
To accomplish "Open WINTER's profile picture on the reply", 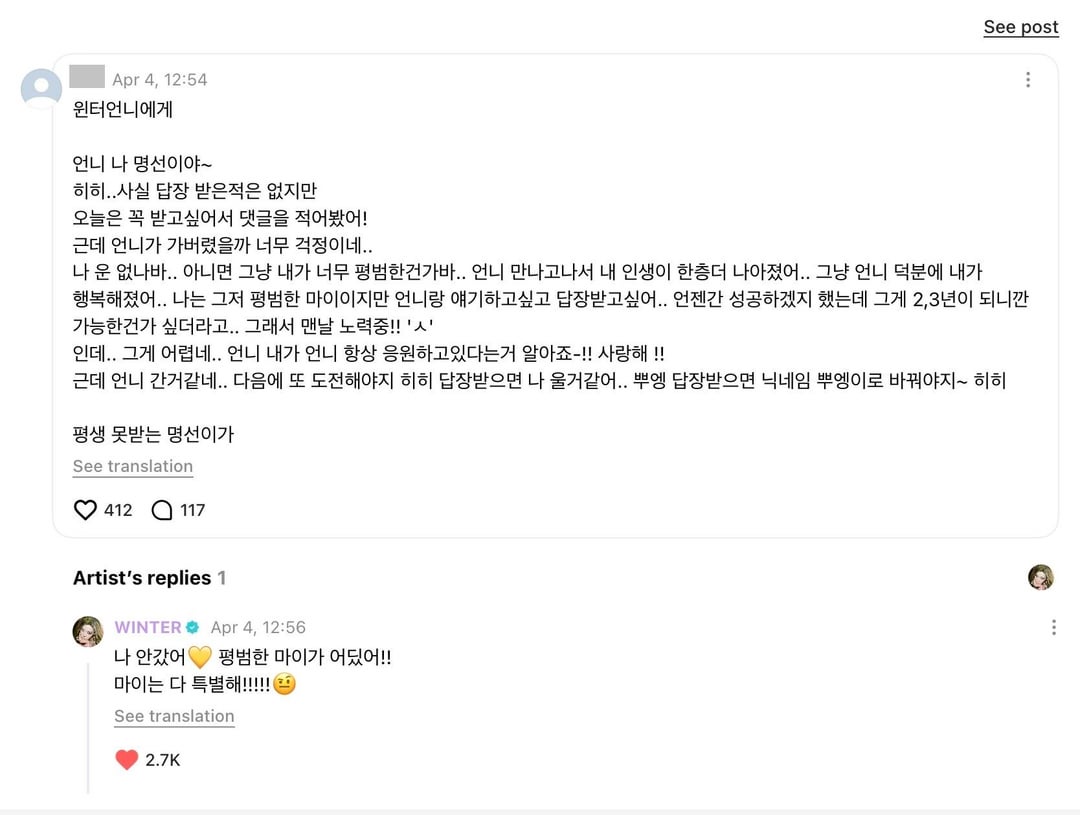I will point(88,631).
